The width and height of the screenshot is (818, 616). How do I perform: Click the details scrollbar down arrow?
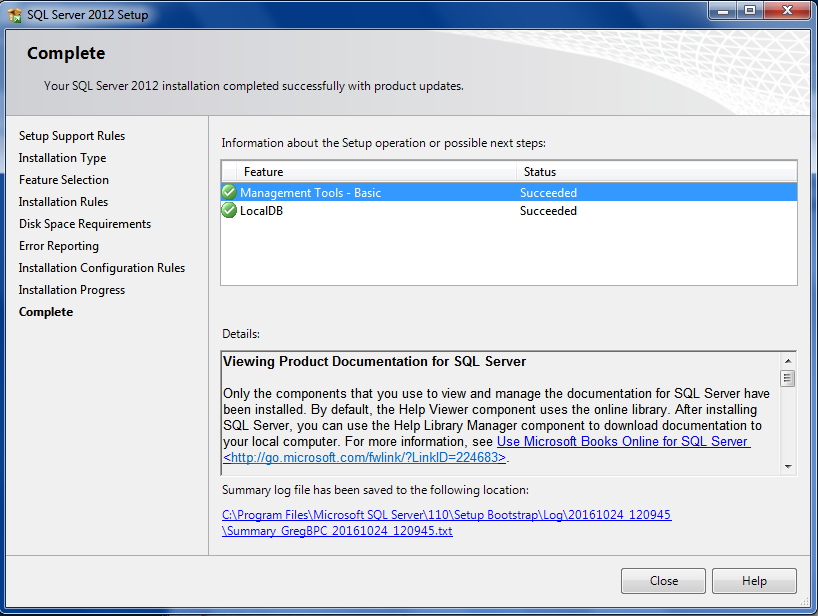788,467
